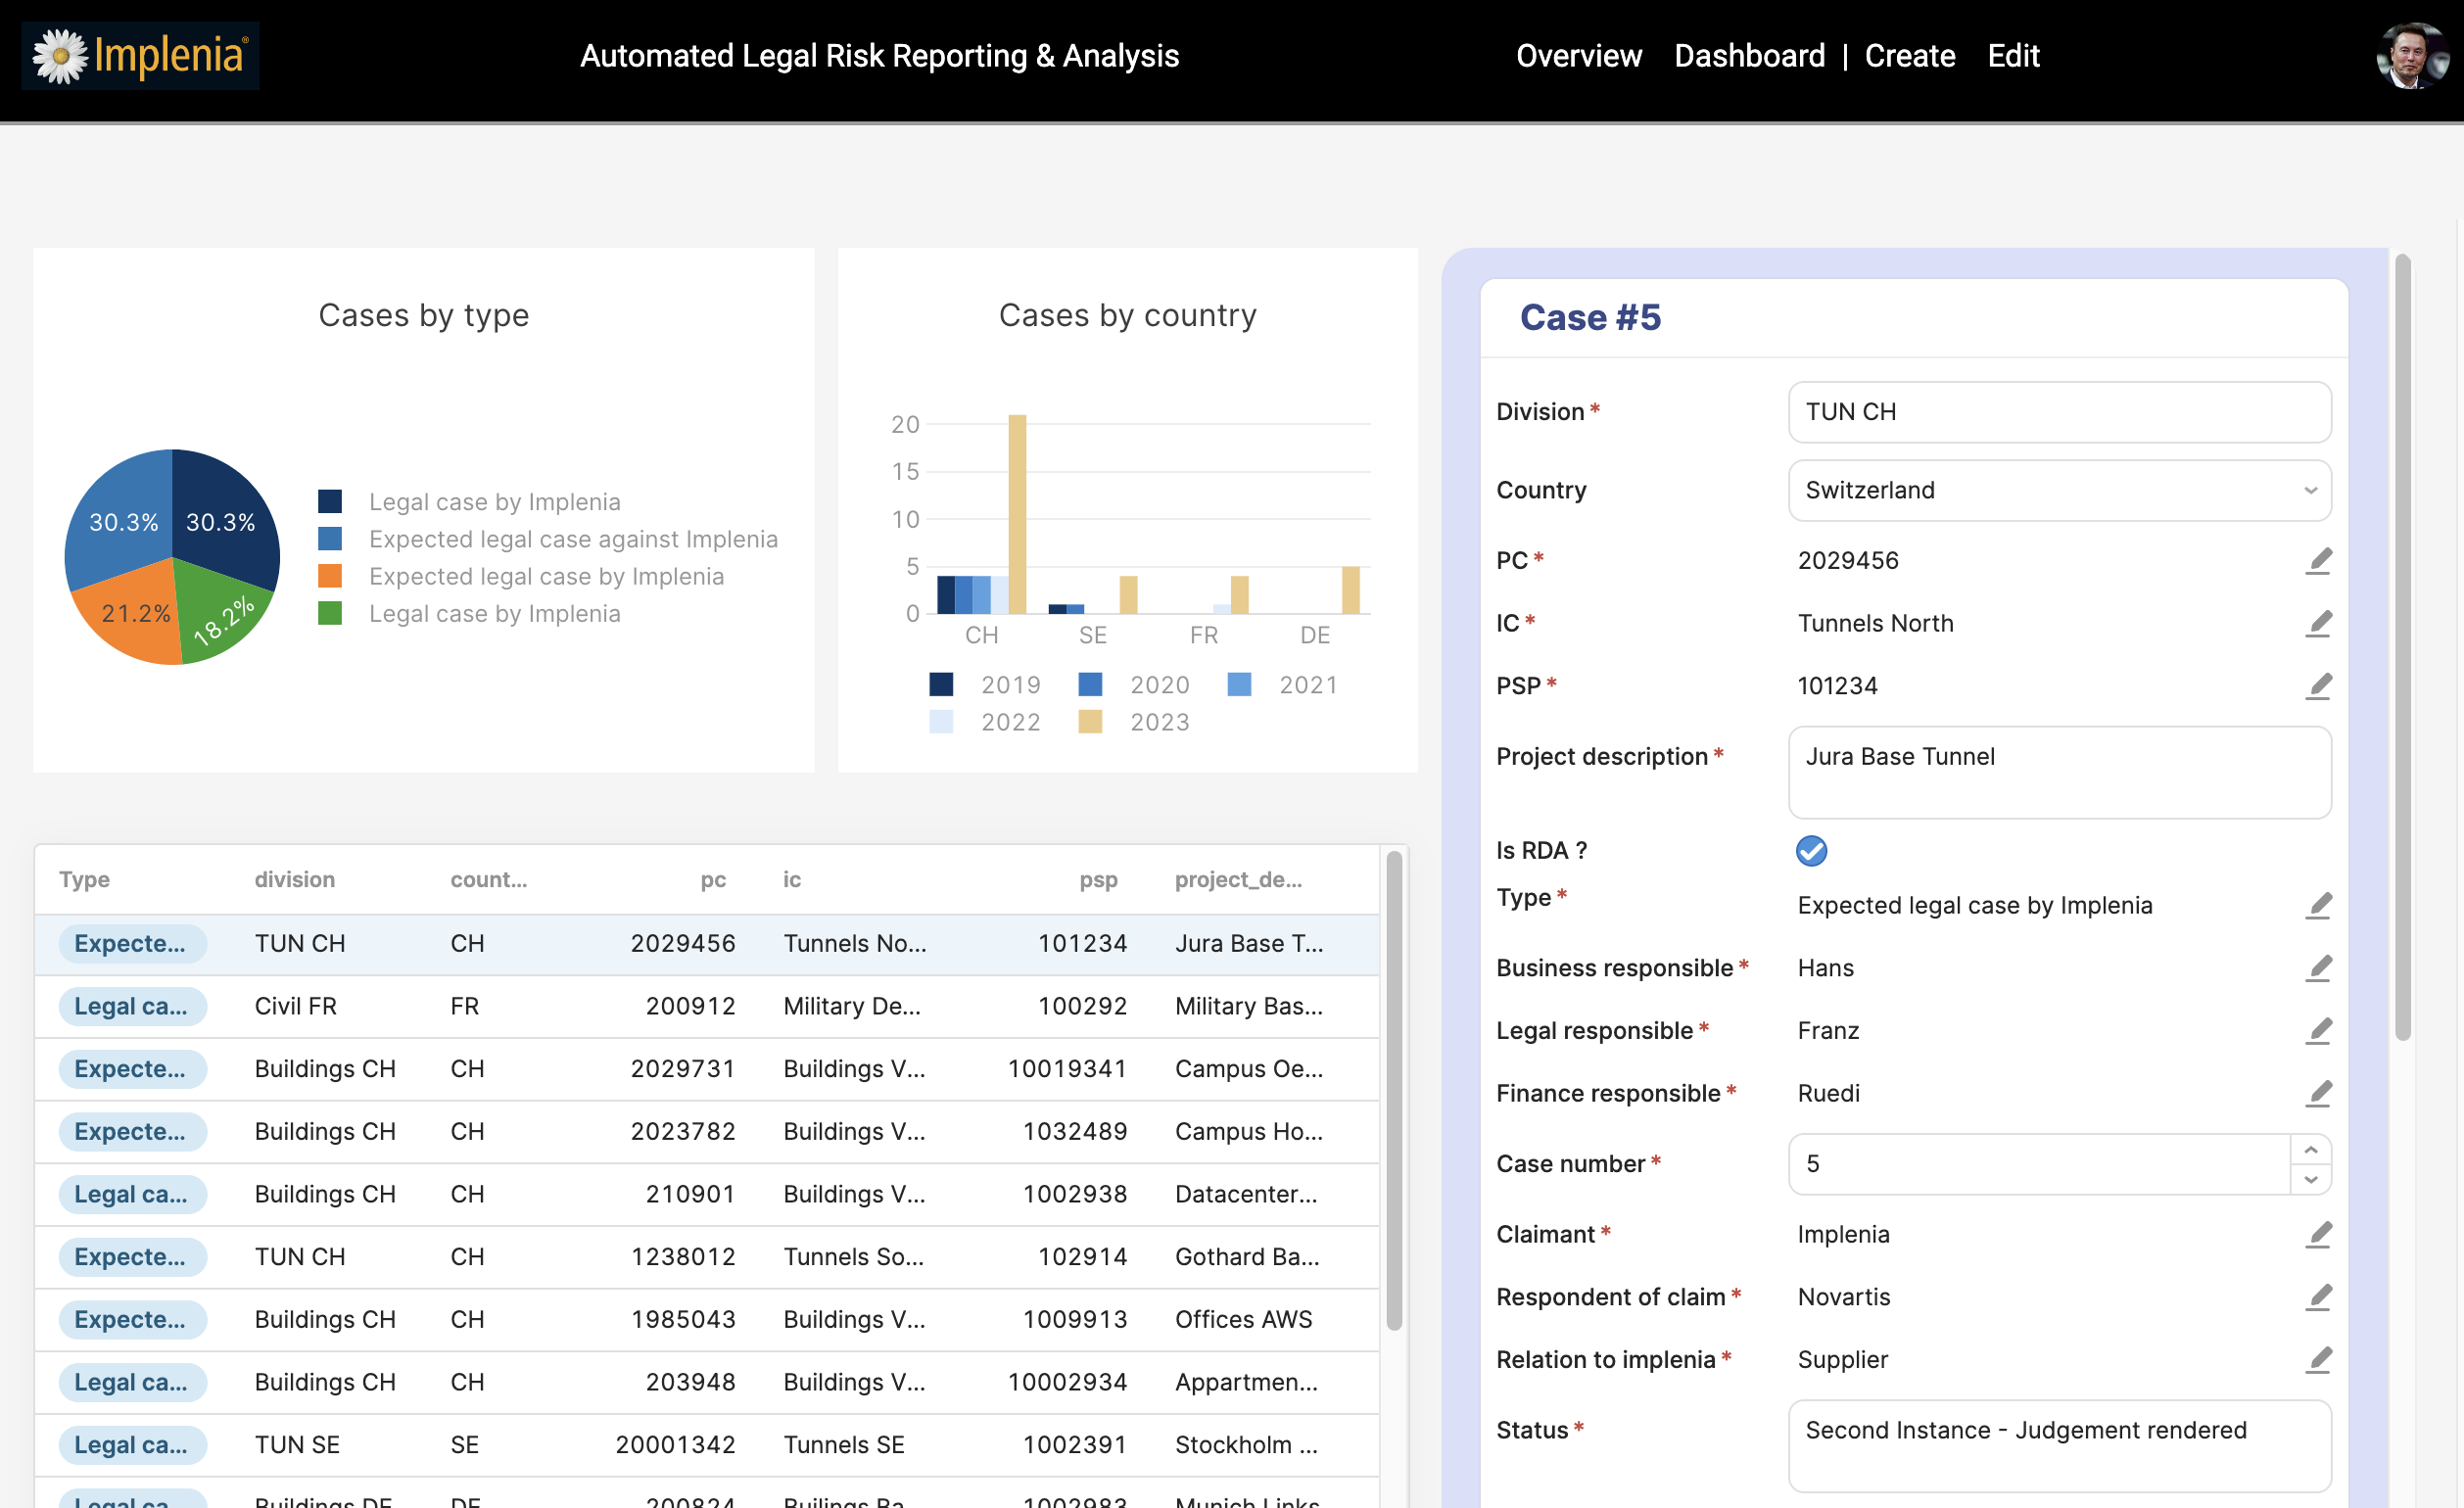The image size is (2464, 1508).
Task: Click orange Expected legal case legend swatch
Action: point(330,577)
